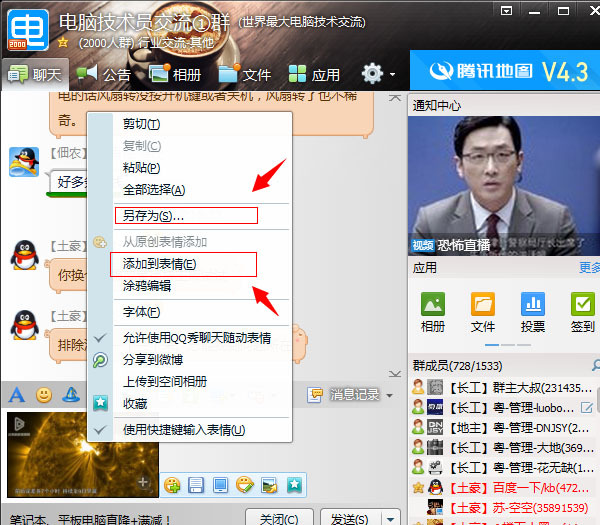Open the 投票 voting app icon
600x525 pixels.
pos(533,304)
